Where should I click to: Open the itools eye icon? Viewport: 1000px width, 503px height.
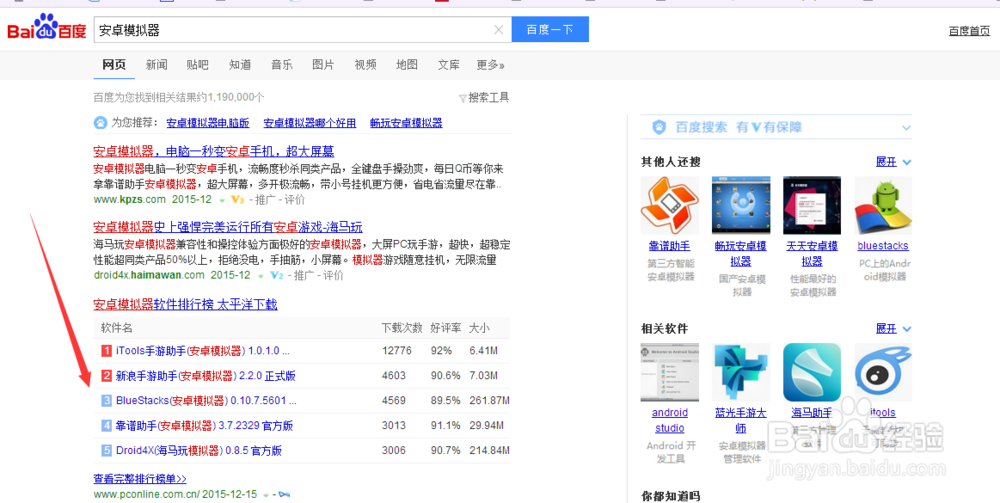coord(883,372)
